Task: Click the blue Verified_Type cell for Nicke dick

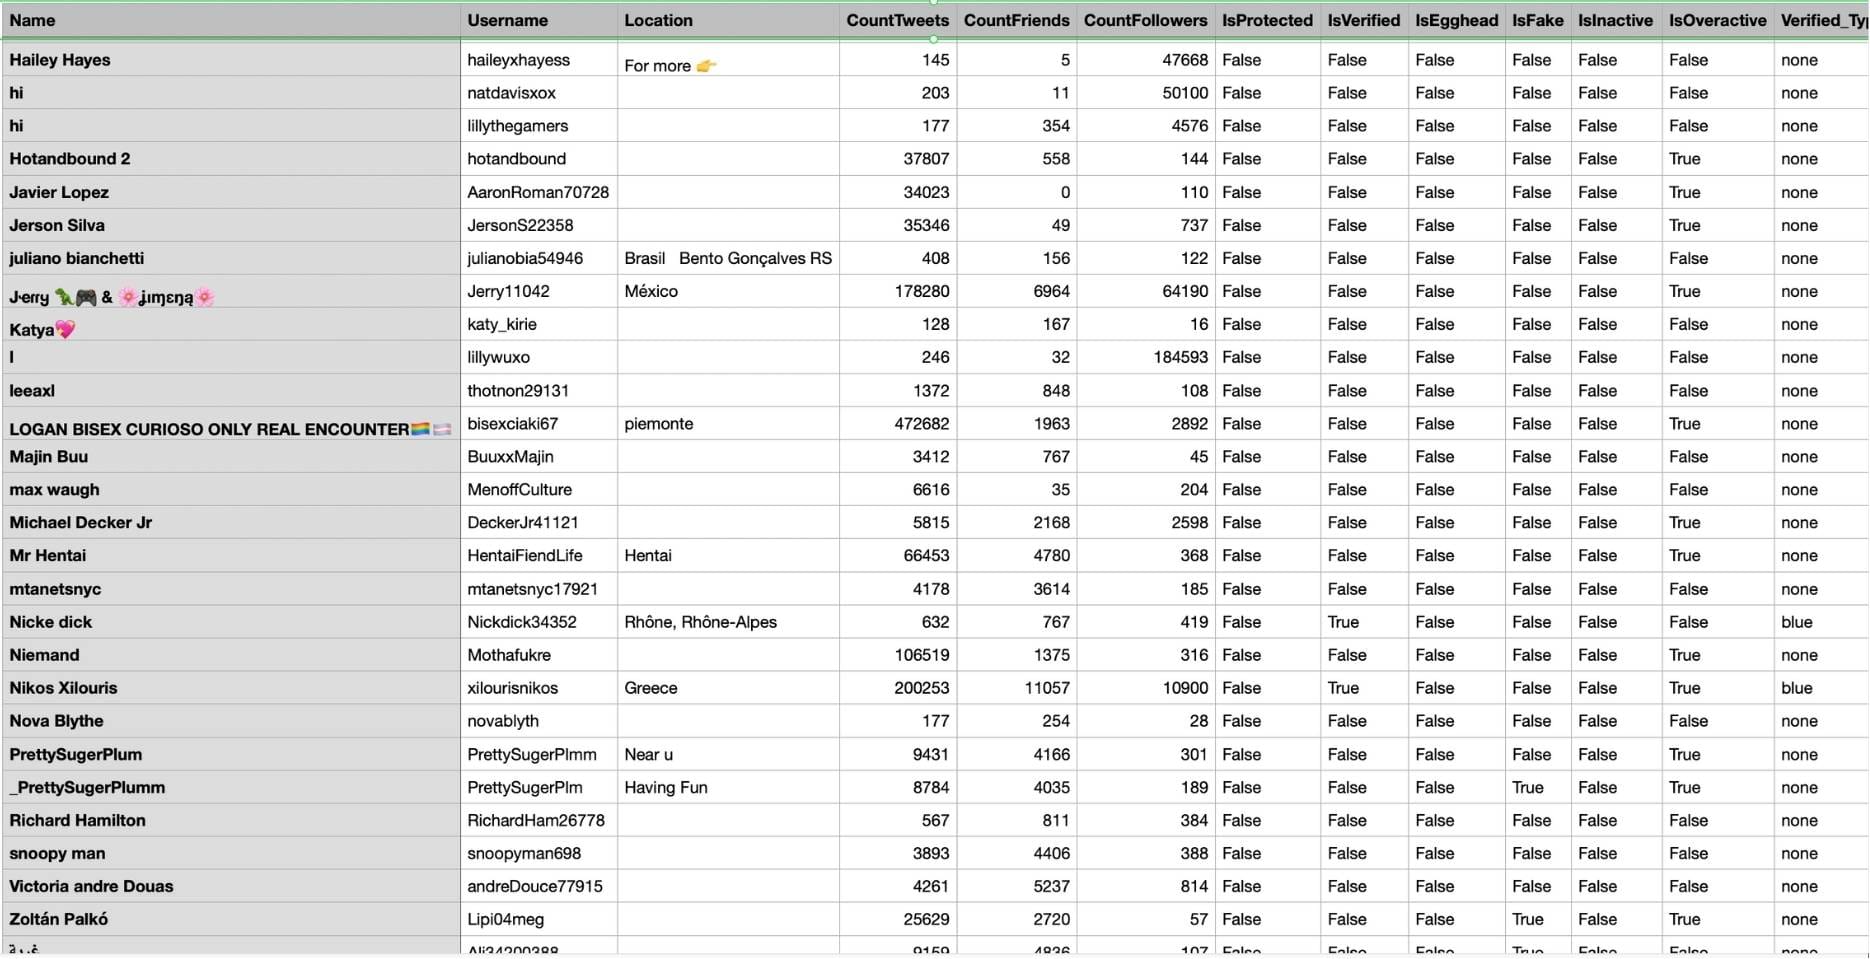Action: click(1797, 622)
